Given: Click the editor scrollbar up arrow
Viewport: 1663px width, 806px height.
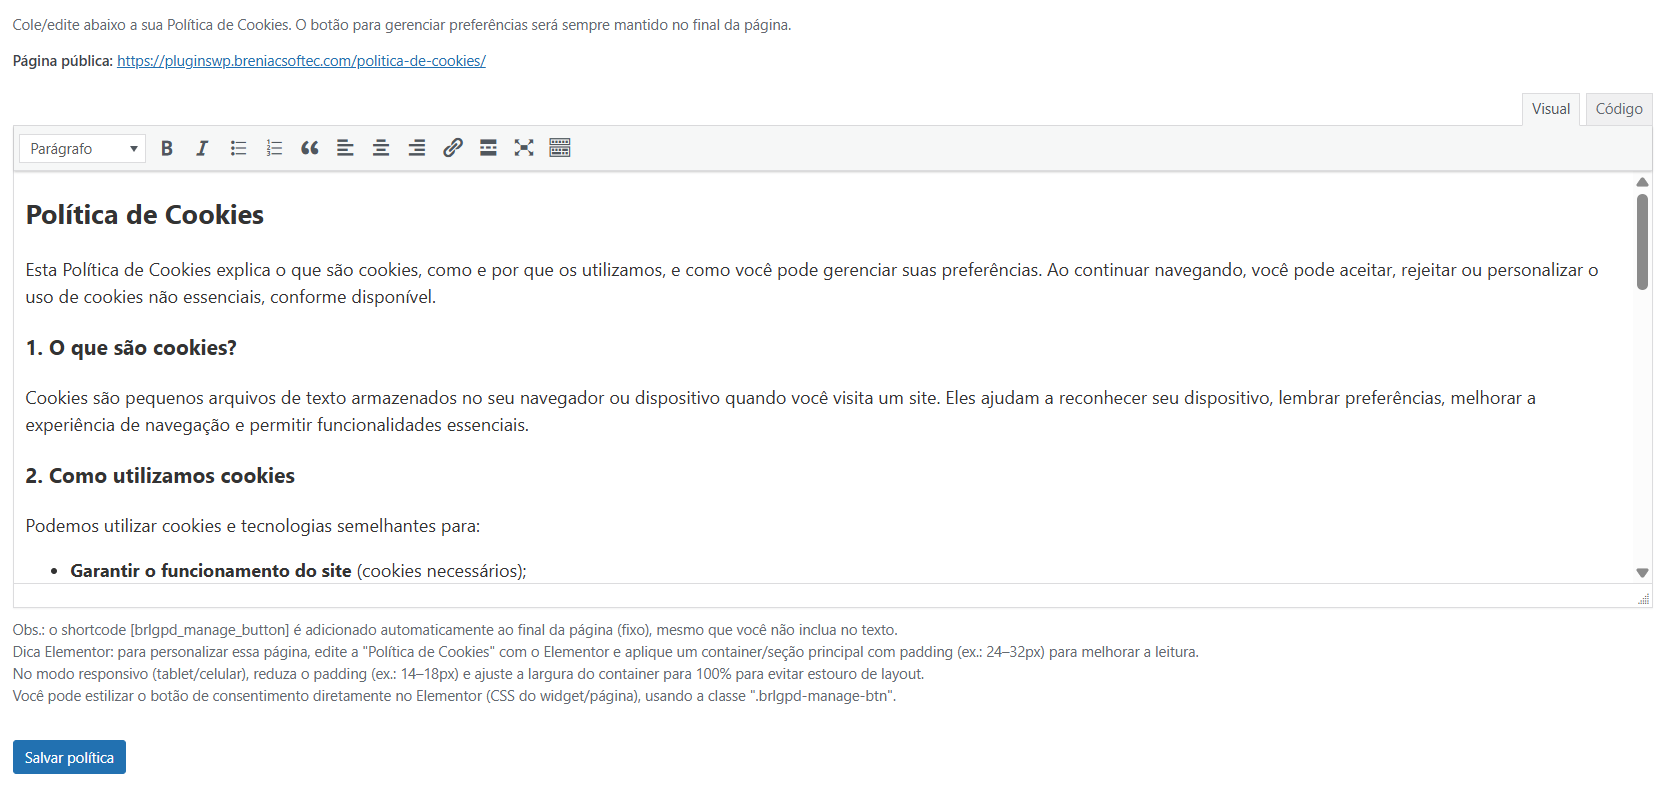Looking at the screenshot, I should [x=1642, y=182].
